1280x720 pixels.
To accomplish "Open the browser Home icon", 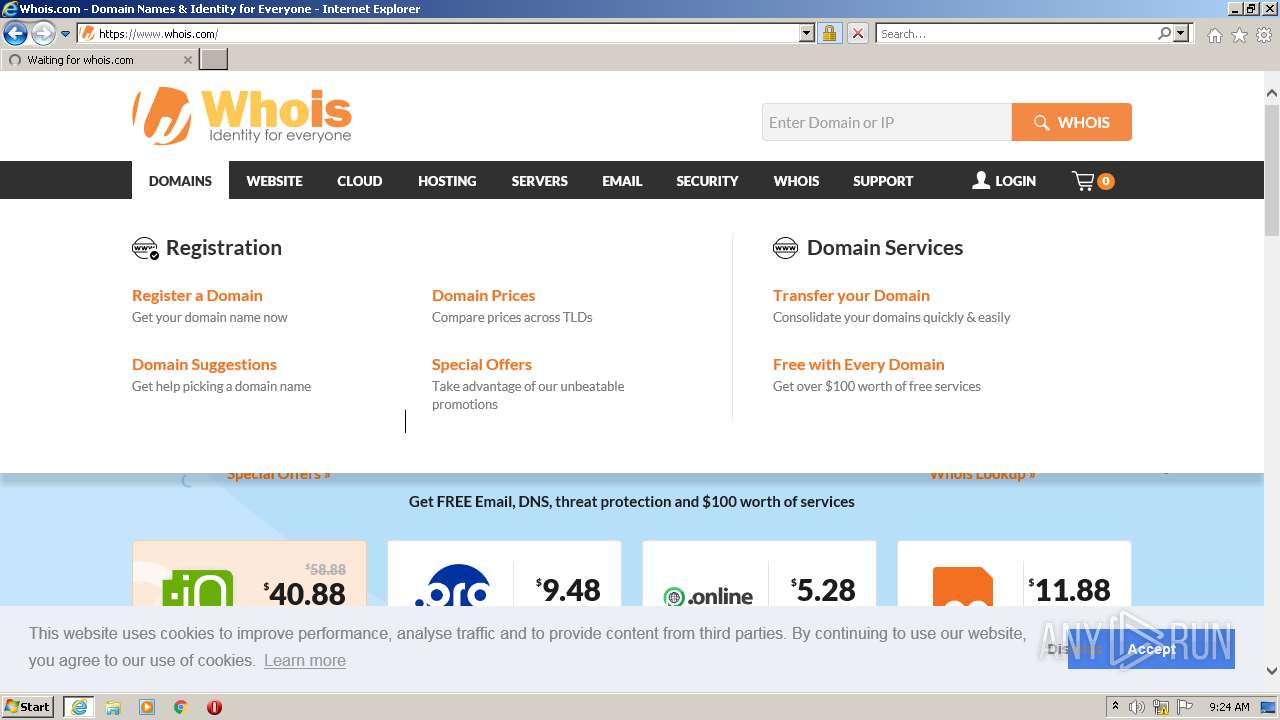I will (x=1214, y=35).
